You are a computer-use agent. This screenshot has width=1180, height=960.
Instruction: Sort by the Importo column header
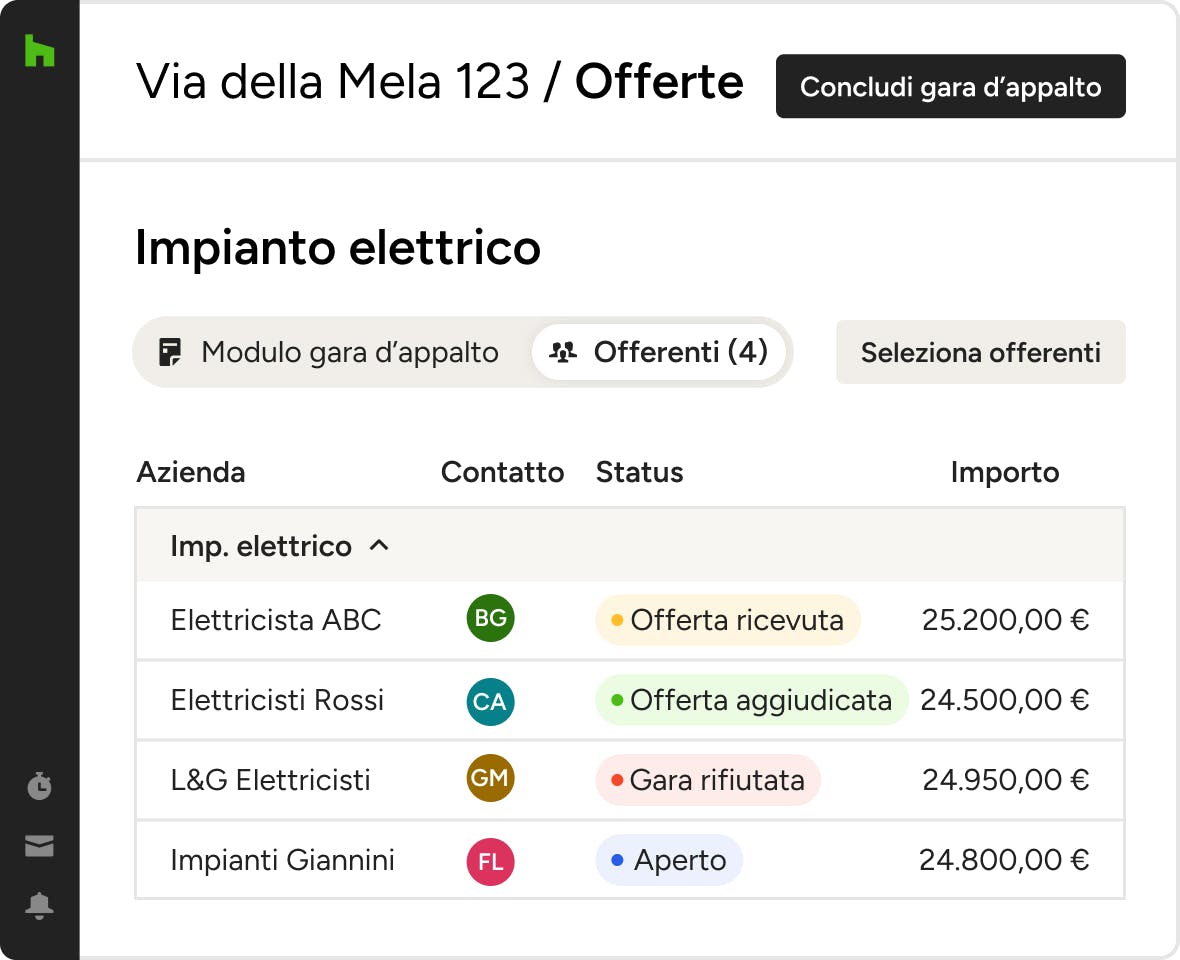(1004, 472)
